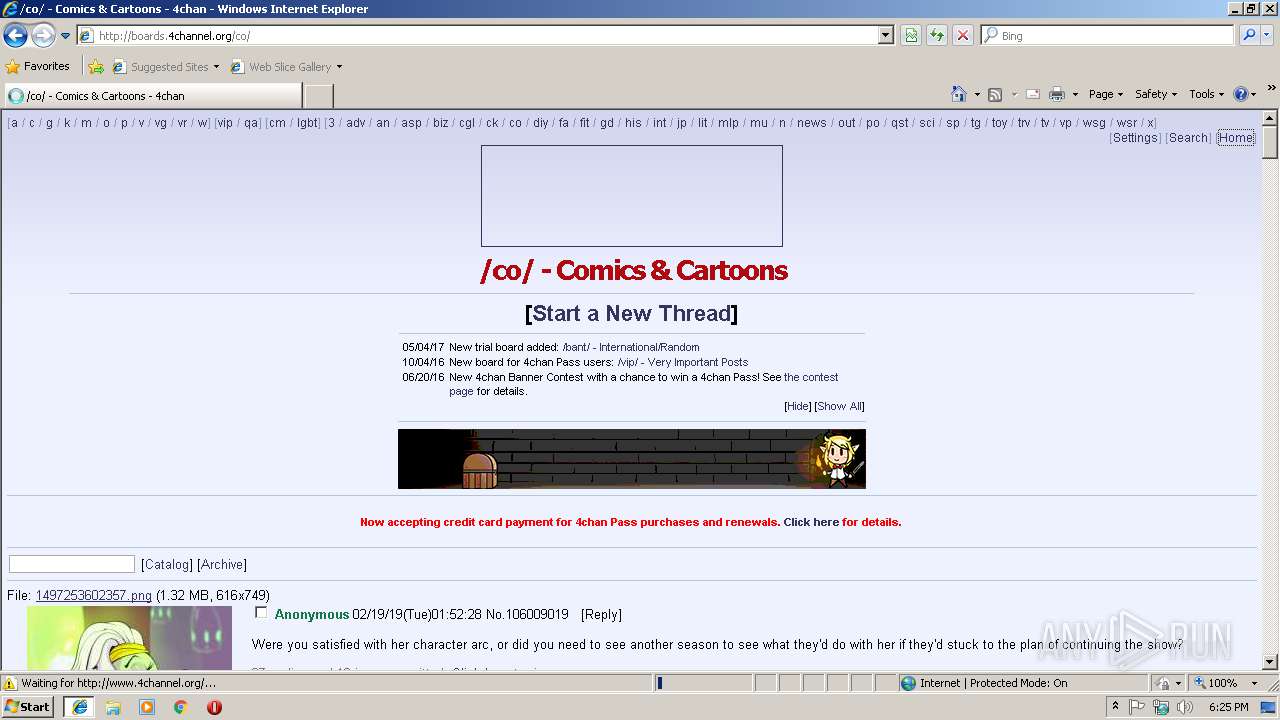The height and width of the screenshot is (720, 1280).
Task: Click Internet Explorer taskbar icon
Action: [79, 706]
